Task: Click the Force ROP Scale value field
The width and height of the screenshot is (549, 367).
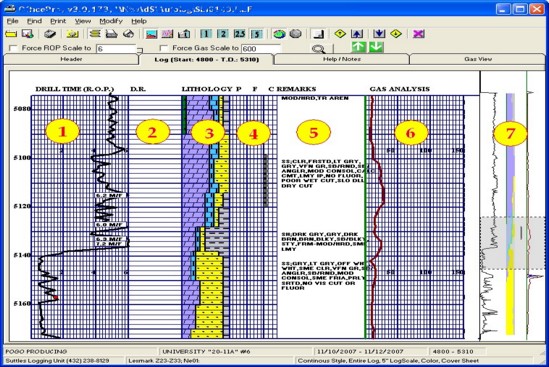Action: 116,49
